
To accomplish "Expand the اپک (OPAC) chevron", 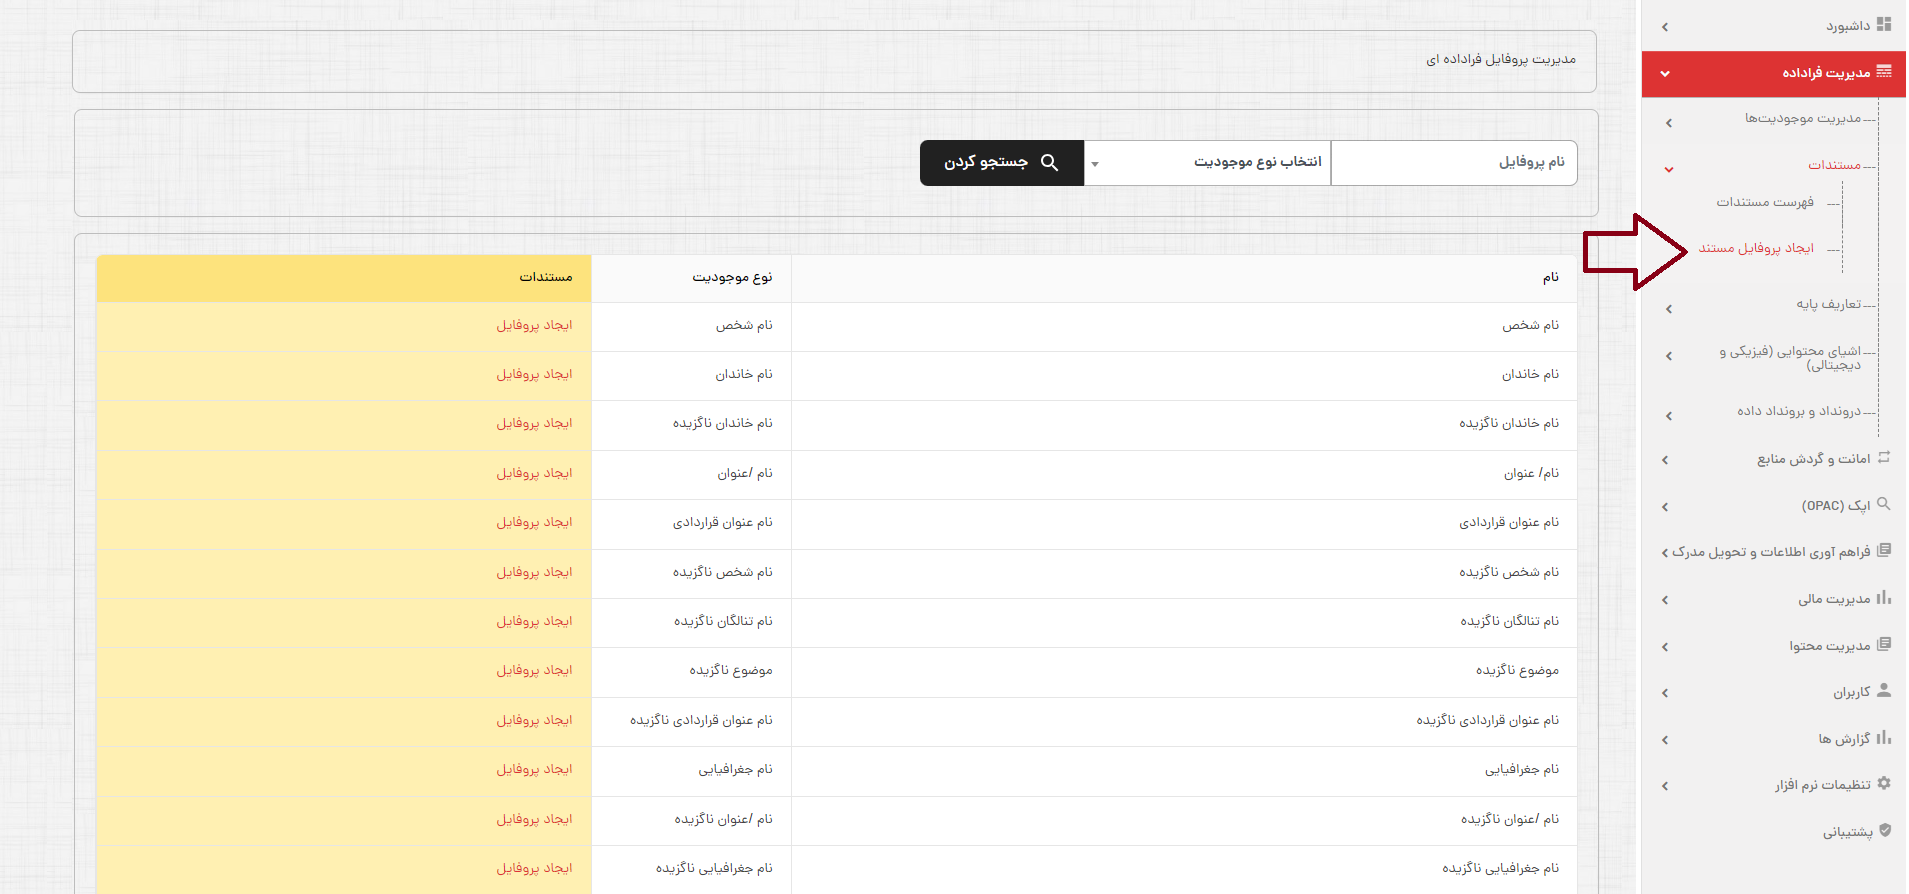I will [x=1665, y=507].
